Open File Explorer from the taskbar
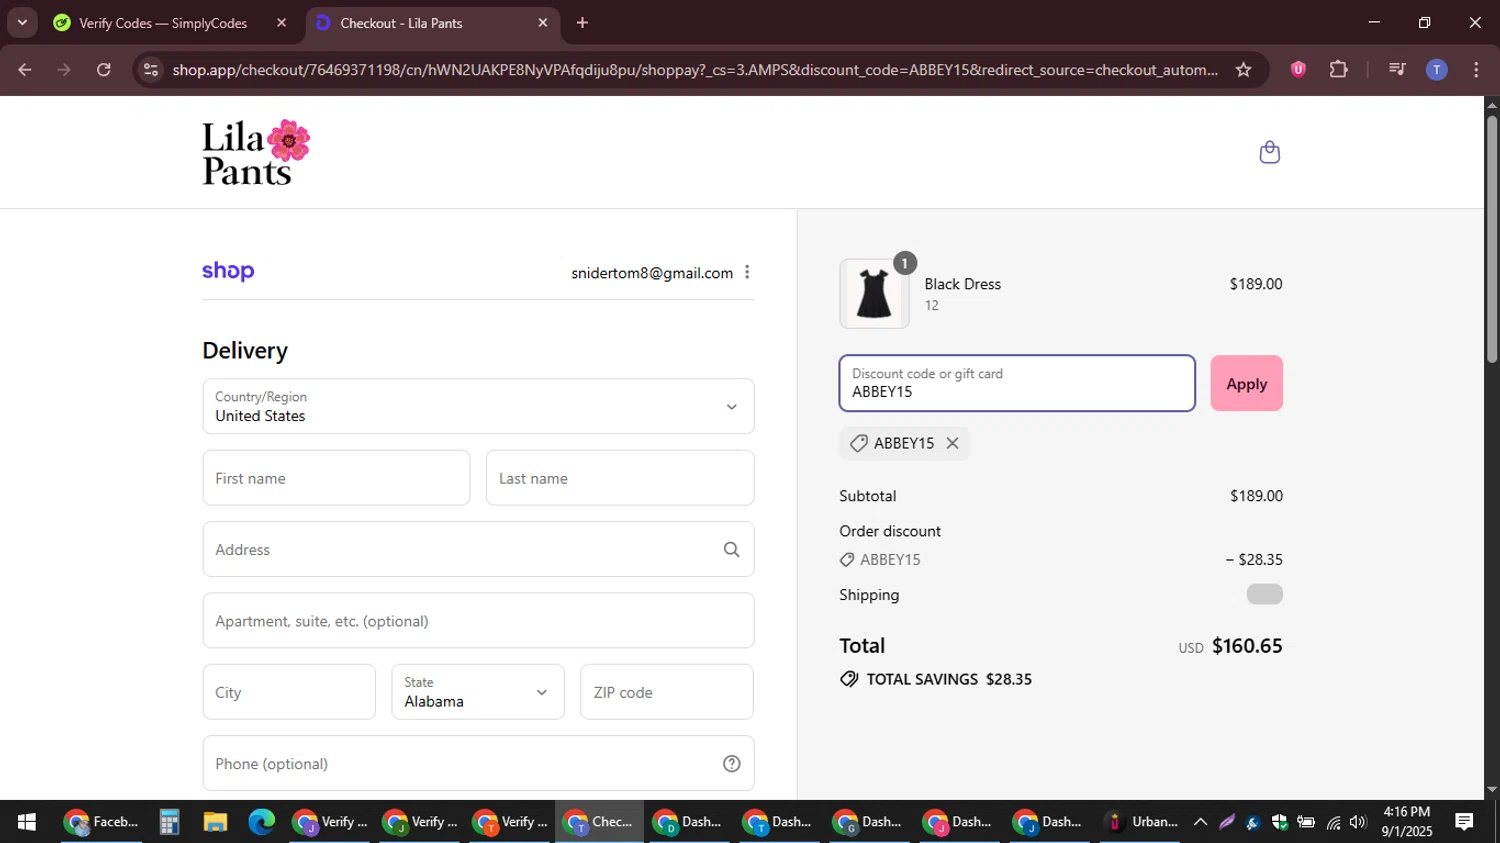The height and width of the screenshot is (843, 1500). click(x=215, y=822)
